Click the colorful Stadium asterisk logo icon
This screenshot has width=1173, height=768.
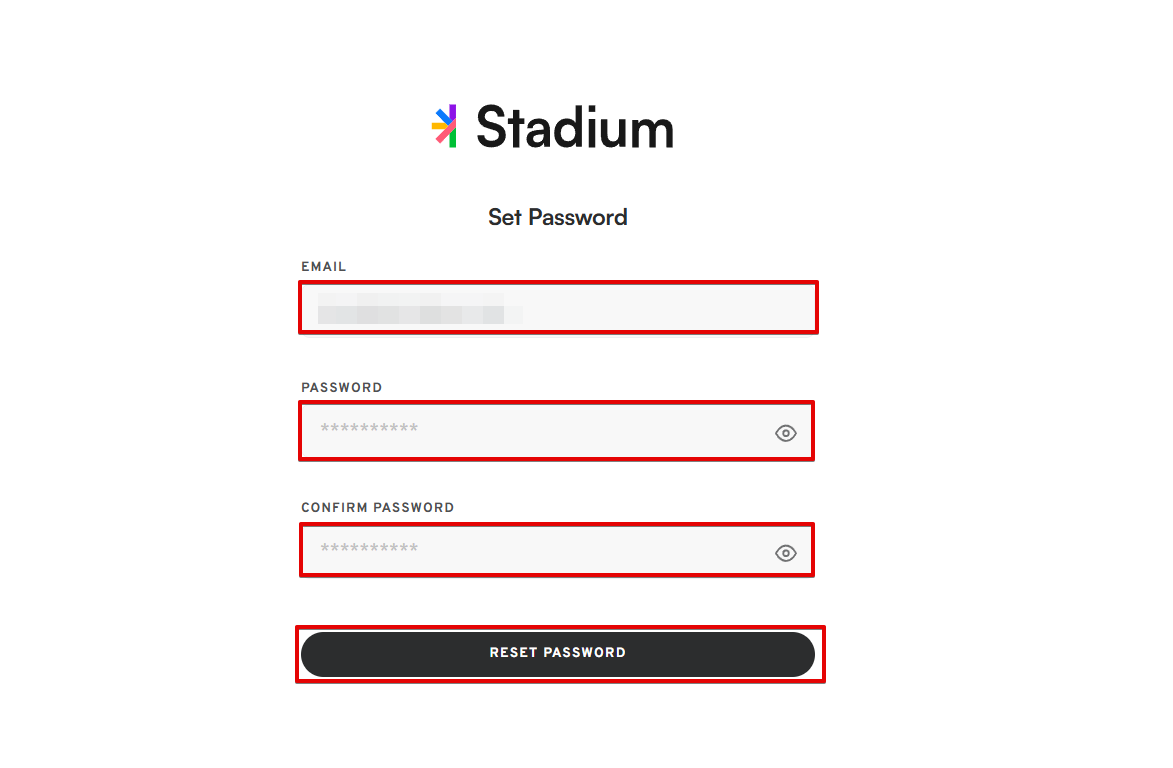coord(444,126)
